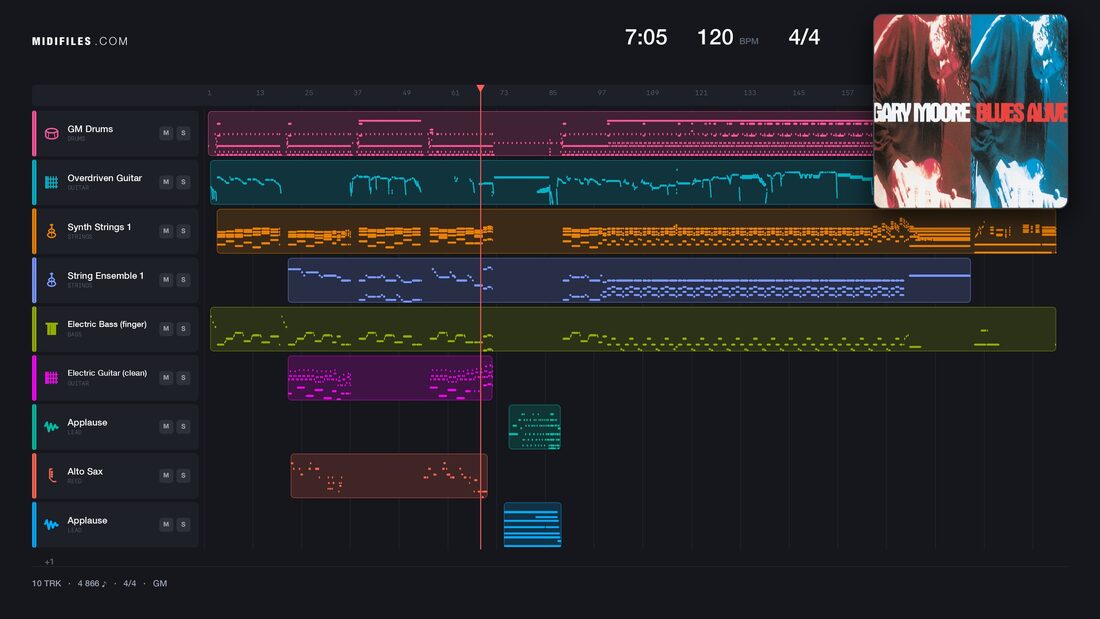Click the magenta Electric Guitar (clean) clip
Viewport: 1100px width, 619px height.
pos(390,378)
